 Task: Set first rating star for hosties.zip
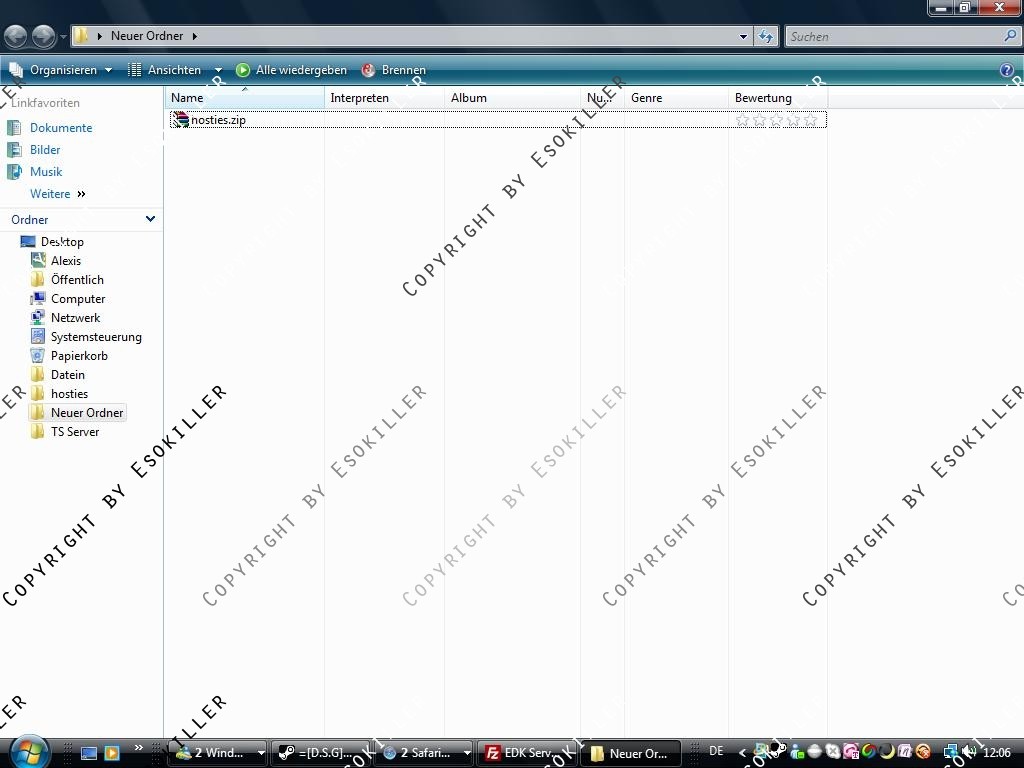[742, 120]
